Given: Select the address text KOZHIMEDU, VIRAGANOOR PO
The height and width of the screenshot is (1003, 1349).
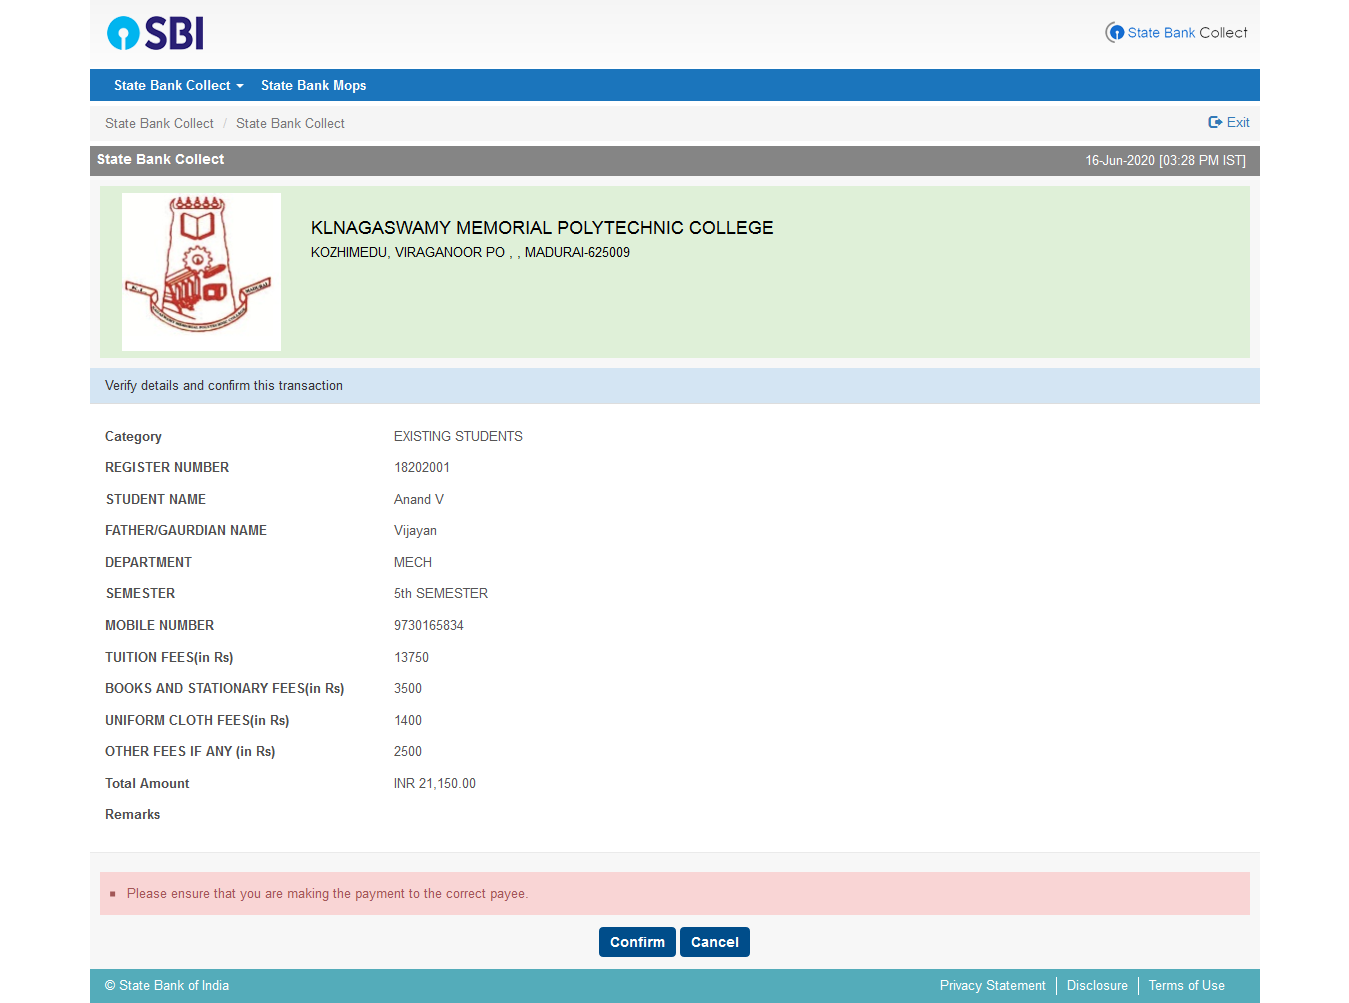Looking at the screenshot, I should pyautogui.click(x=408, y=252).
